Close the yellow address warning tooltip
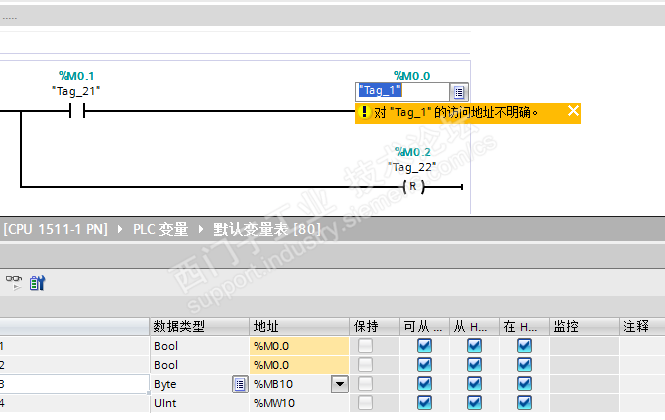 [x=573, y=111]
